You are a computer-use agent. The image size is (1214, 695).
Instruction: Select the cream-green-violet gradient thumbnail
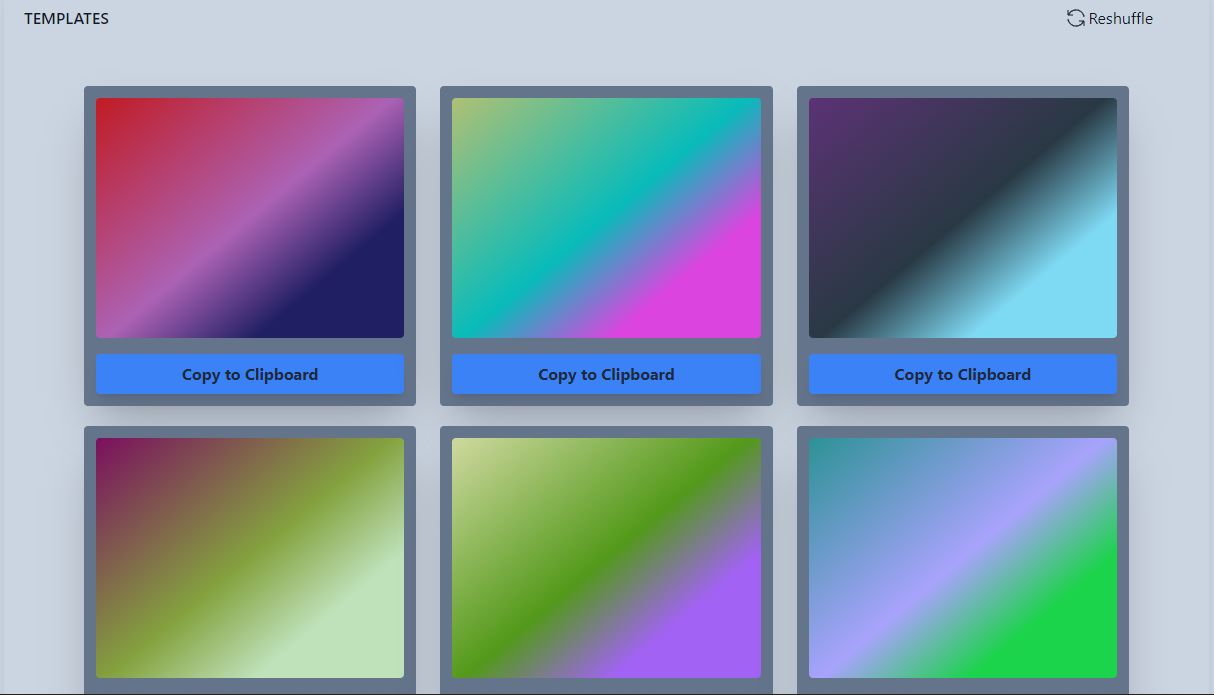click(x=606, y=558)
